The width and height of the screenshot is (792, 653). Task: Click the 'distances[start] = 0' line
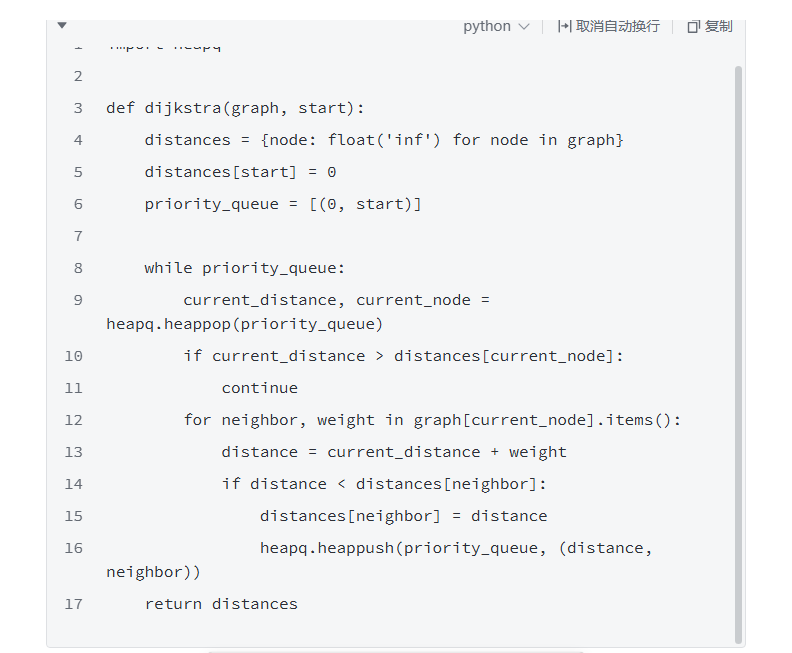pyautogui.click(x=240, y=172)
